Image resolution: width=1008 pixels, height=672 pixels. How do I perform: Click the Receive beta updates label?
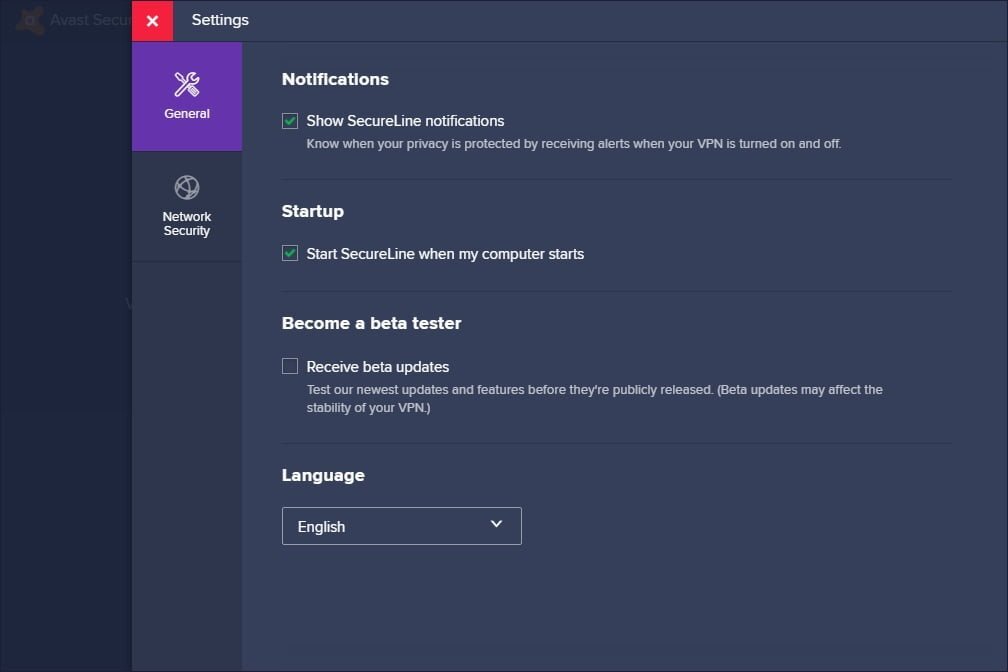[377, 367]
